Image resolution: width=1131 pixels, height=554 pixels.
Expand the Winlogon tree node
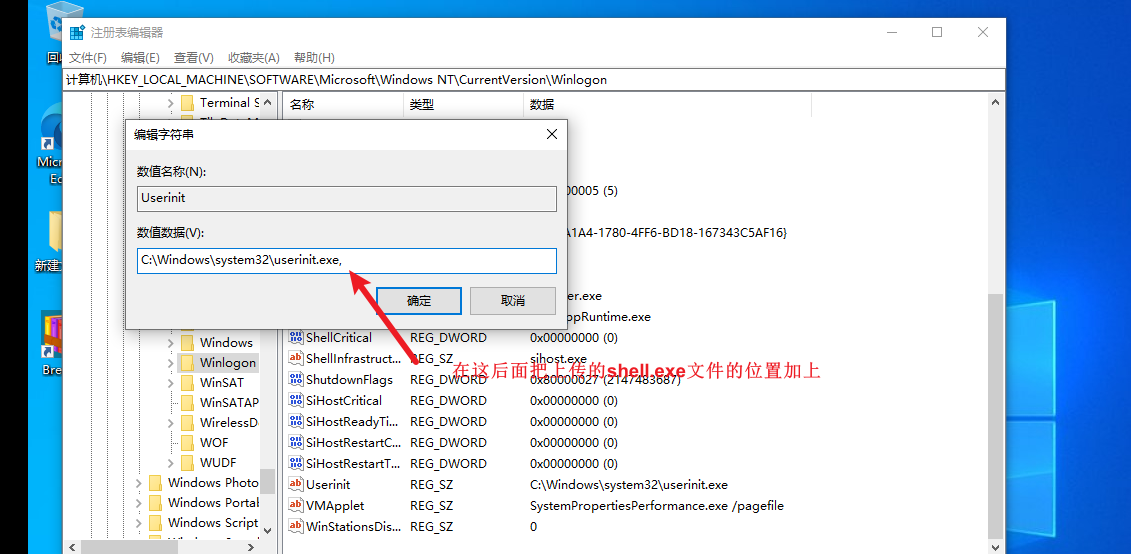(170, 363)
